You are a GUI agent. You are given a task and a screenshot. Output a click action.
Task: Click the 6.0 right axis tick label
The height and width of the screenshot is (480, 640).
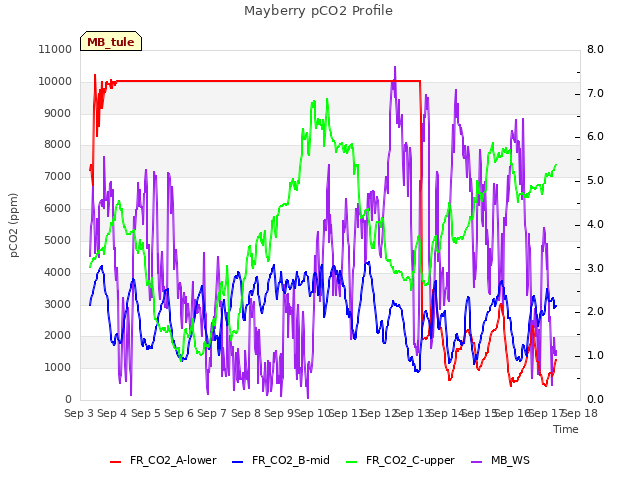coord(595,136)
